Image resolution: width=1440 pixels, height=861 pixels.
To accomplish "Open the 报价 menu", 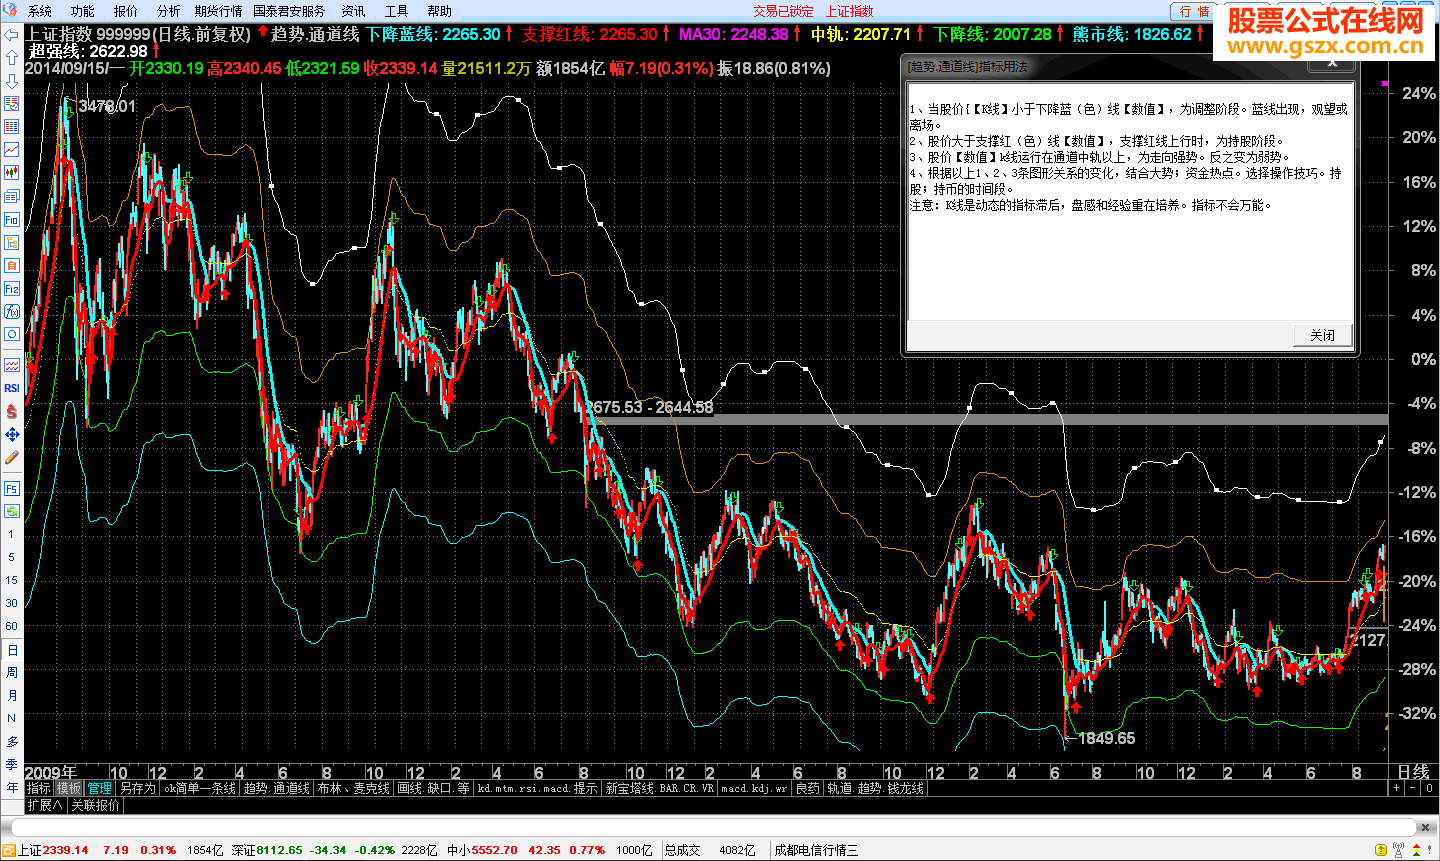I will pyautogui.click(x=126, y=11).
